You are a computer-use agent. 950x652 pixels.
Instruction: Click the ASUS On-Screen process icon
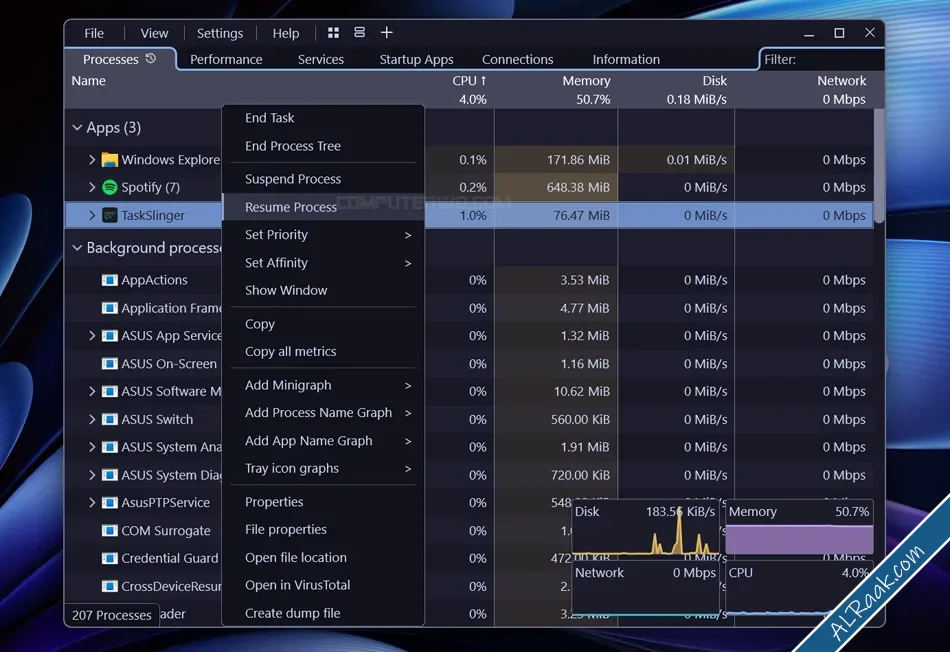110,364
